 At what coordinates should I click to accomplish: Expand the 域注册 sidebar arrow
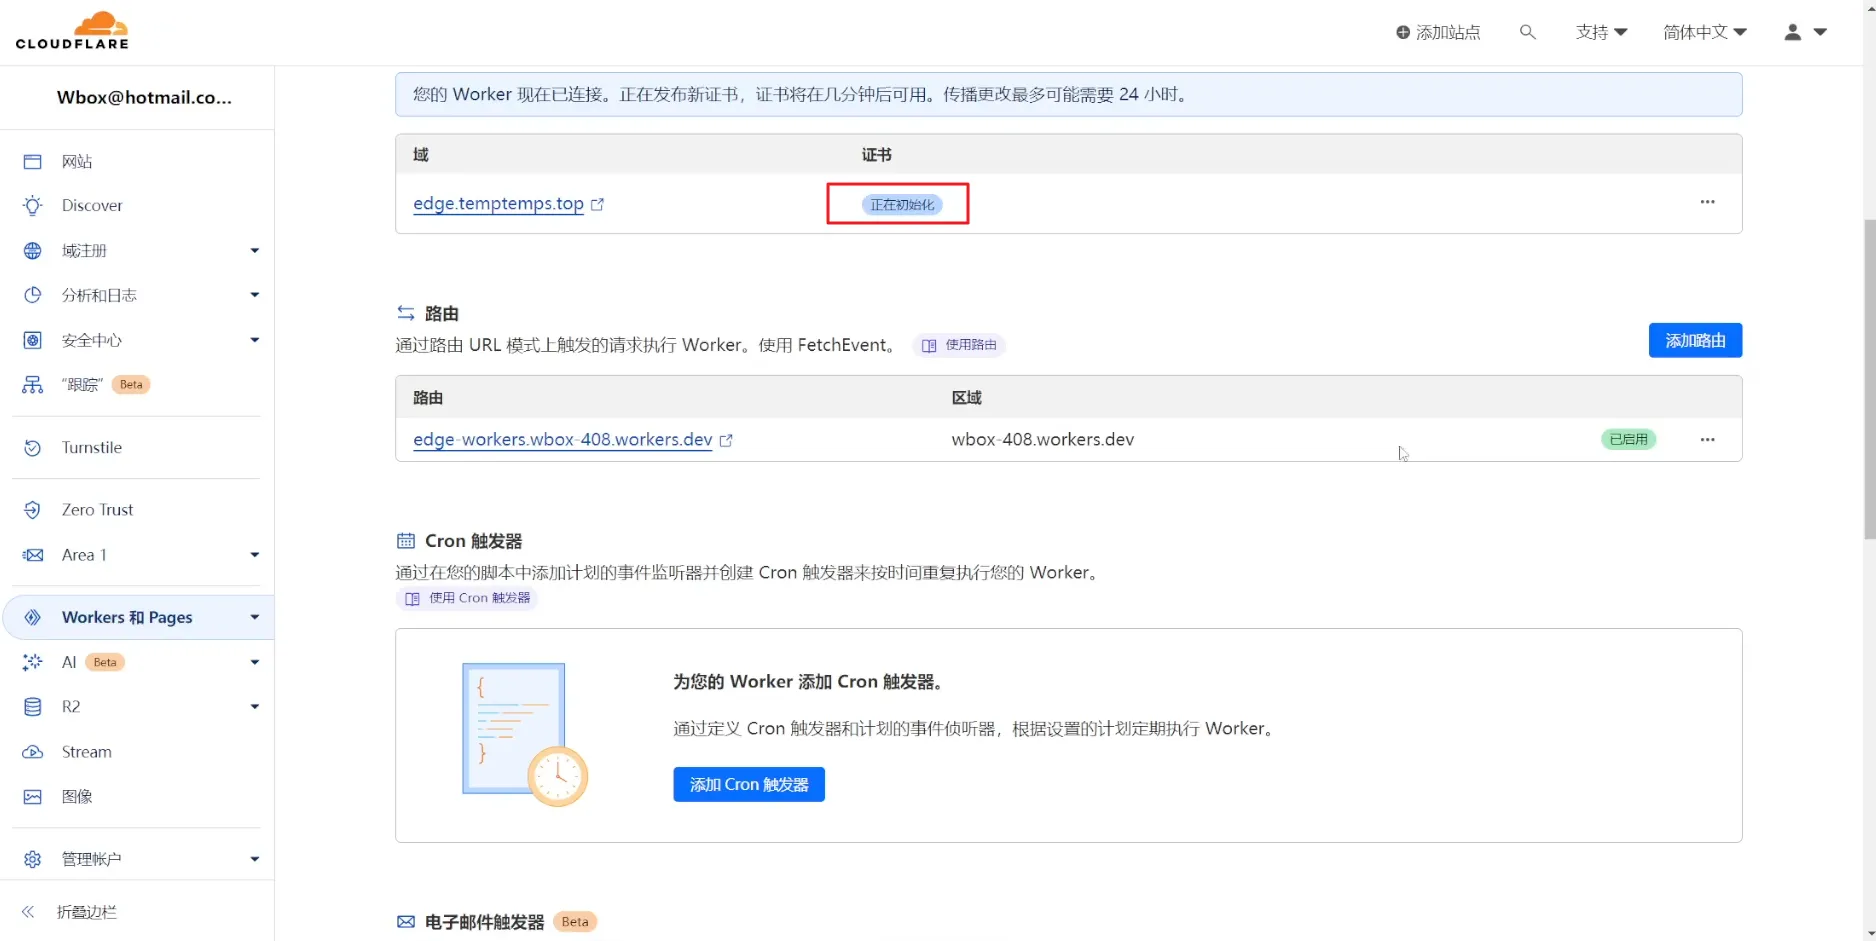click(255, 251)
